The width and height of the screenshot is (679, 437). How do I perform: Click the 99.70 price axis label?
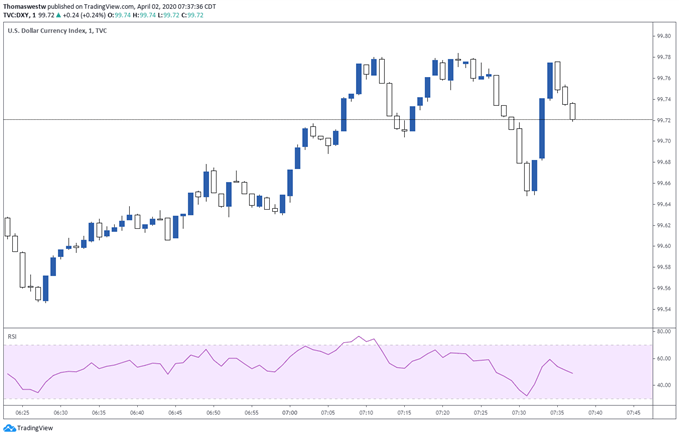pos(664,141)
